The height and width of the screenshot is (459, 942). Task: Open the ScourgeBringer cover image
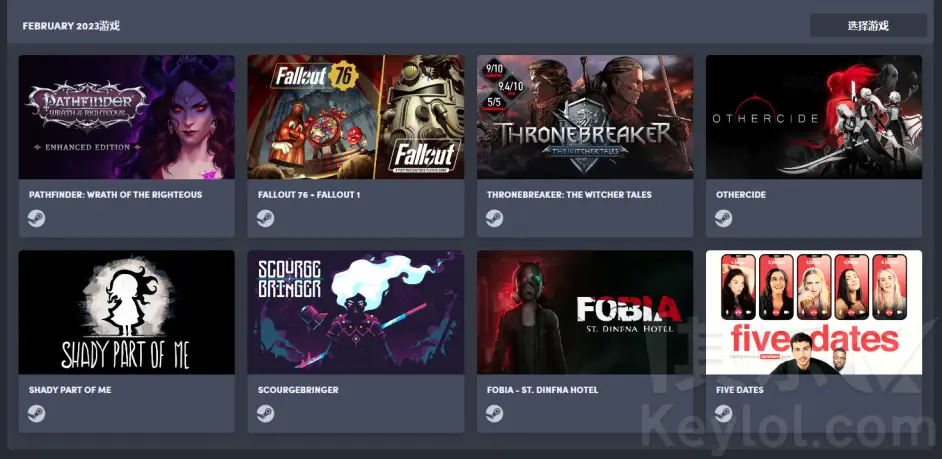356,312
